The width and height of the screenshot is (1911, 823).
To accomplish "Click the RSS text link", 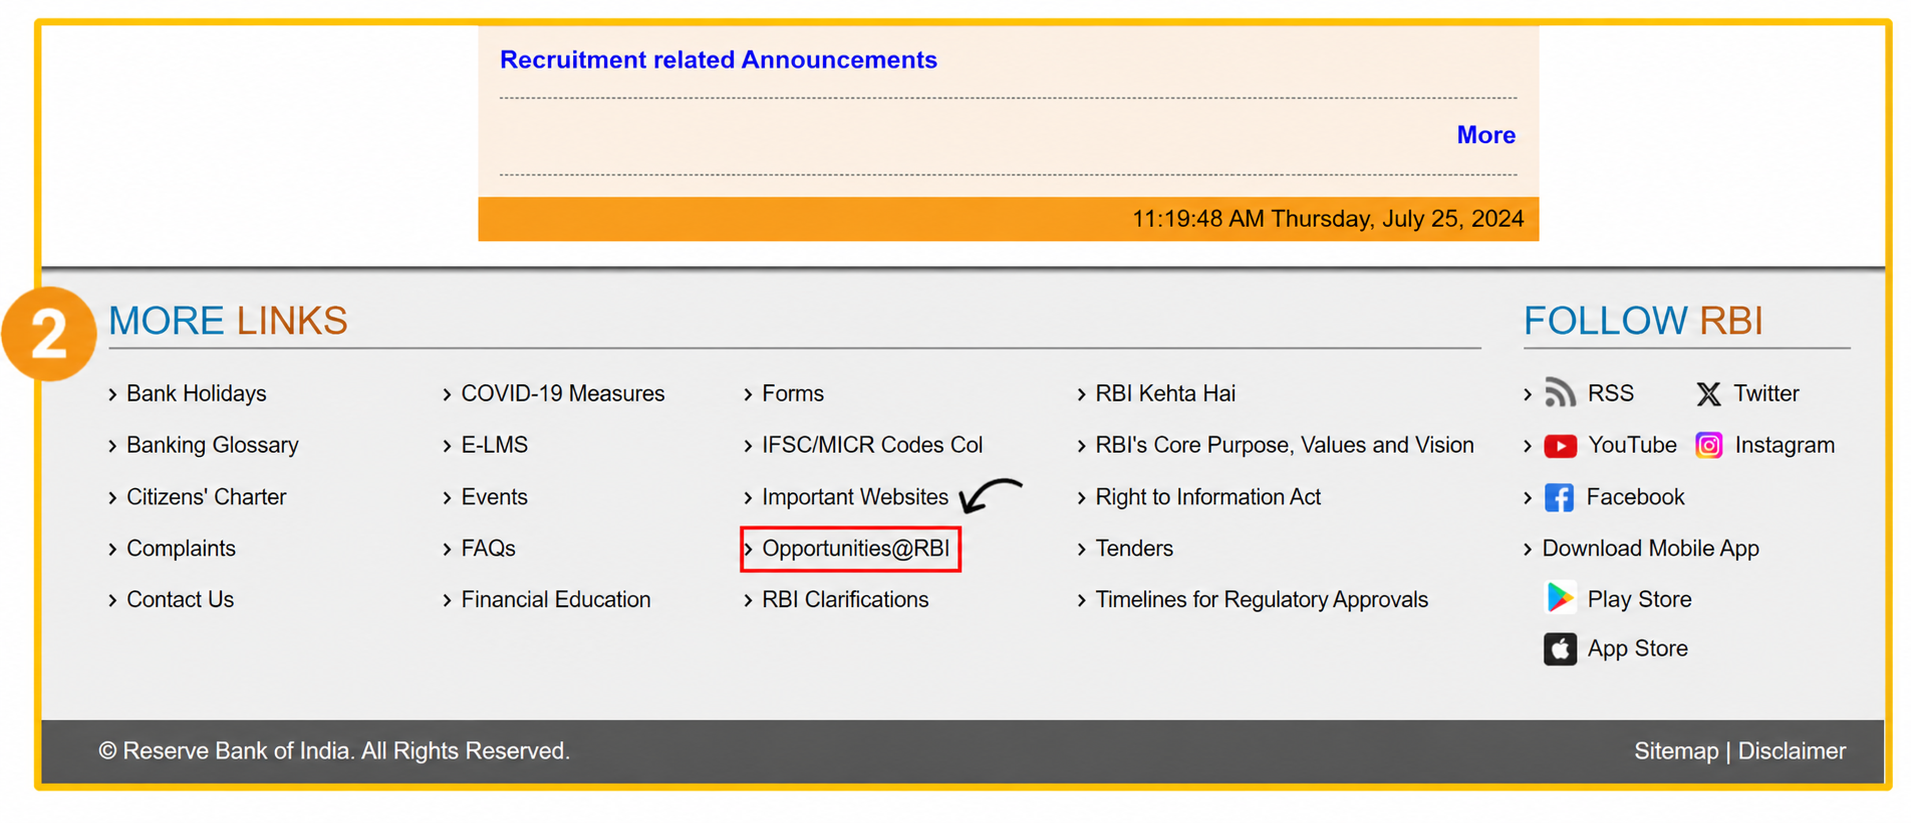I will point(1610,394).
